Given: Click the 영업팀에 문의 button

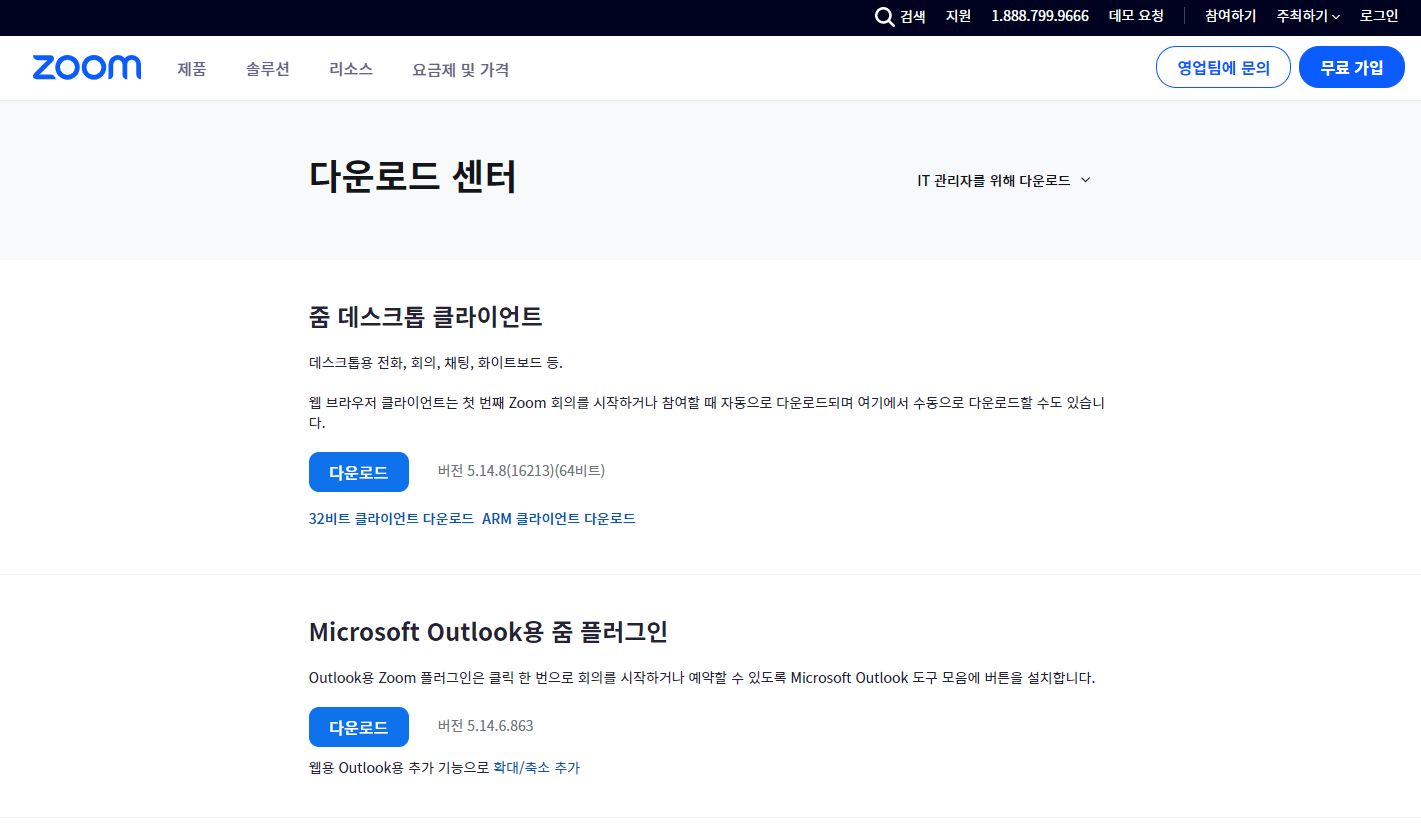Looking at the screenshot, I should [1222, 66].
